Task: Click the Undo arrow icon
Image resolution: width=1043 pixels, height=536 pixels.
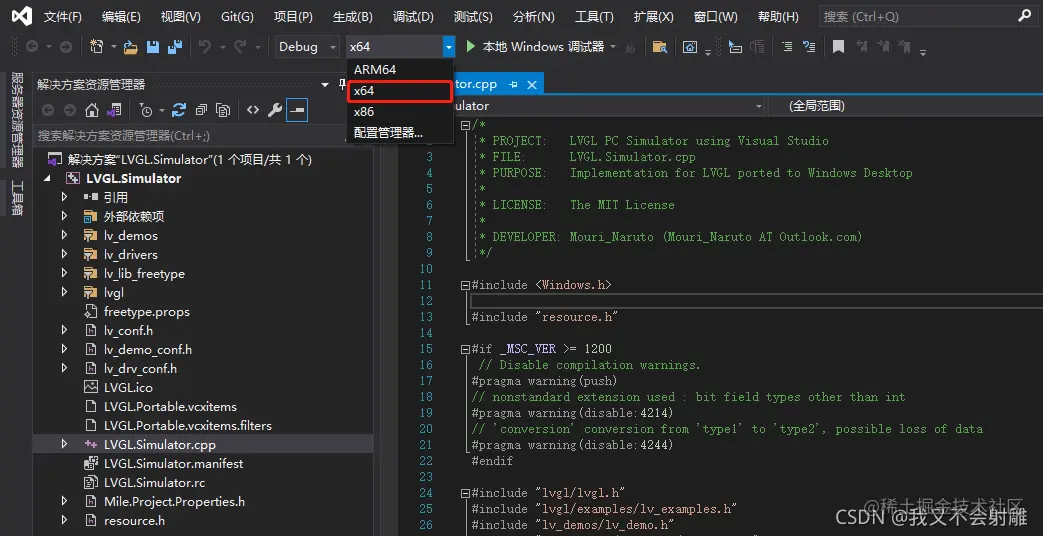Action: coord(205,47)
